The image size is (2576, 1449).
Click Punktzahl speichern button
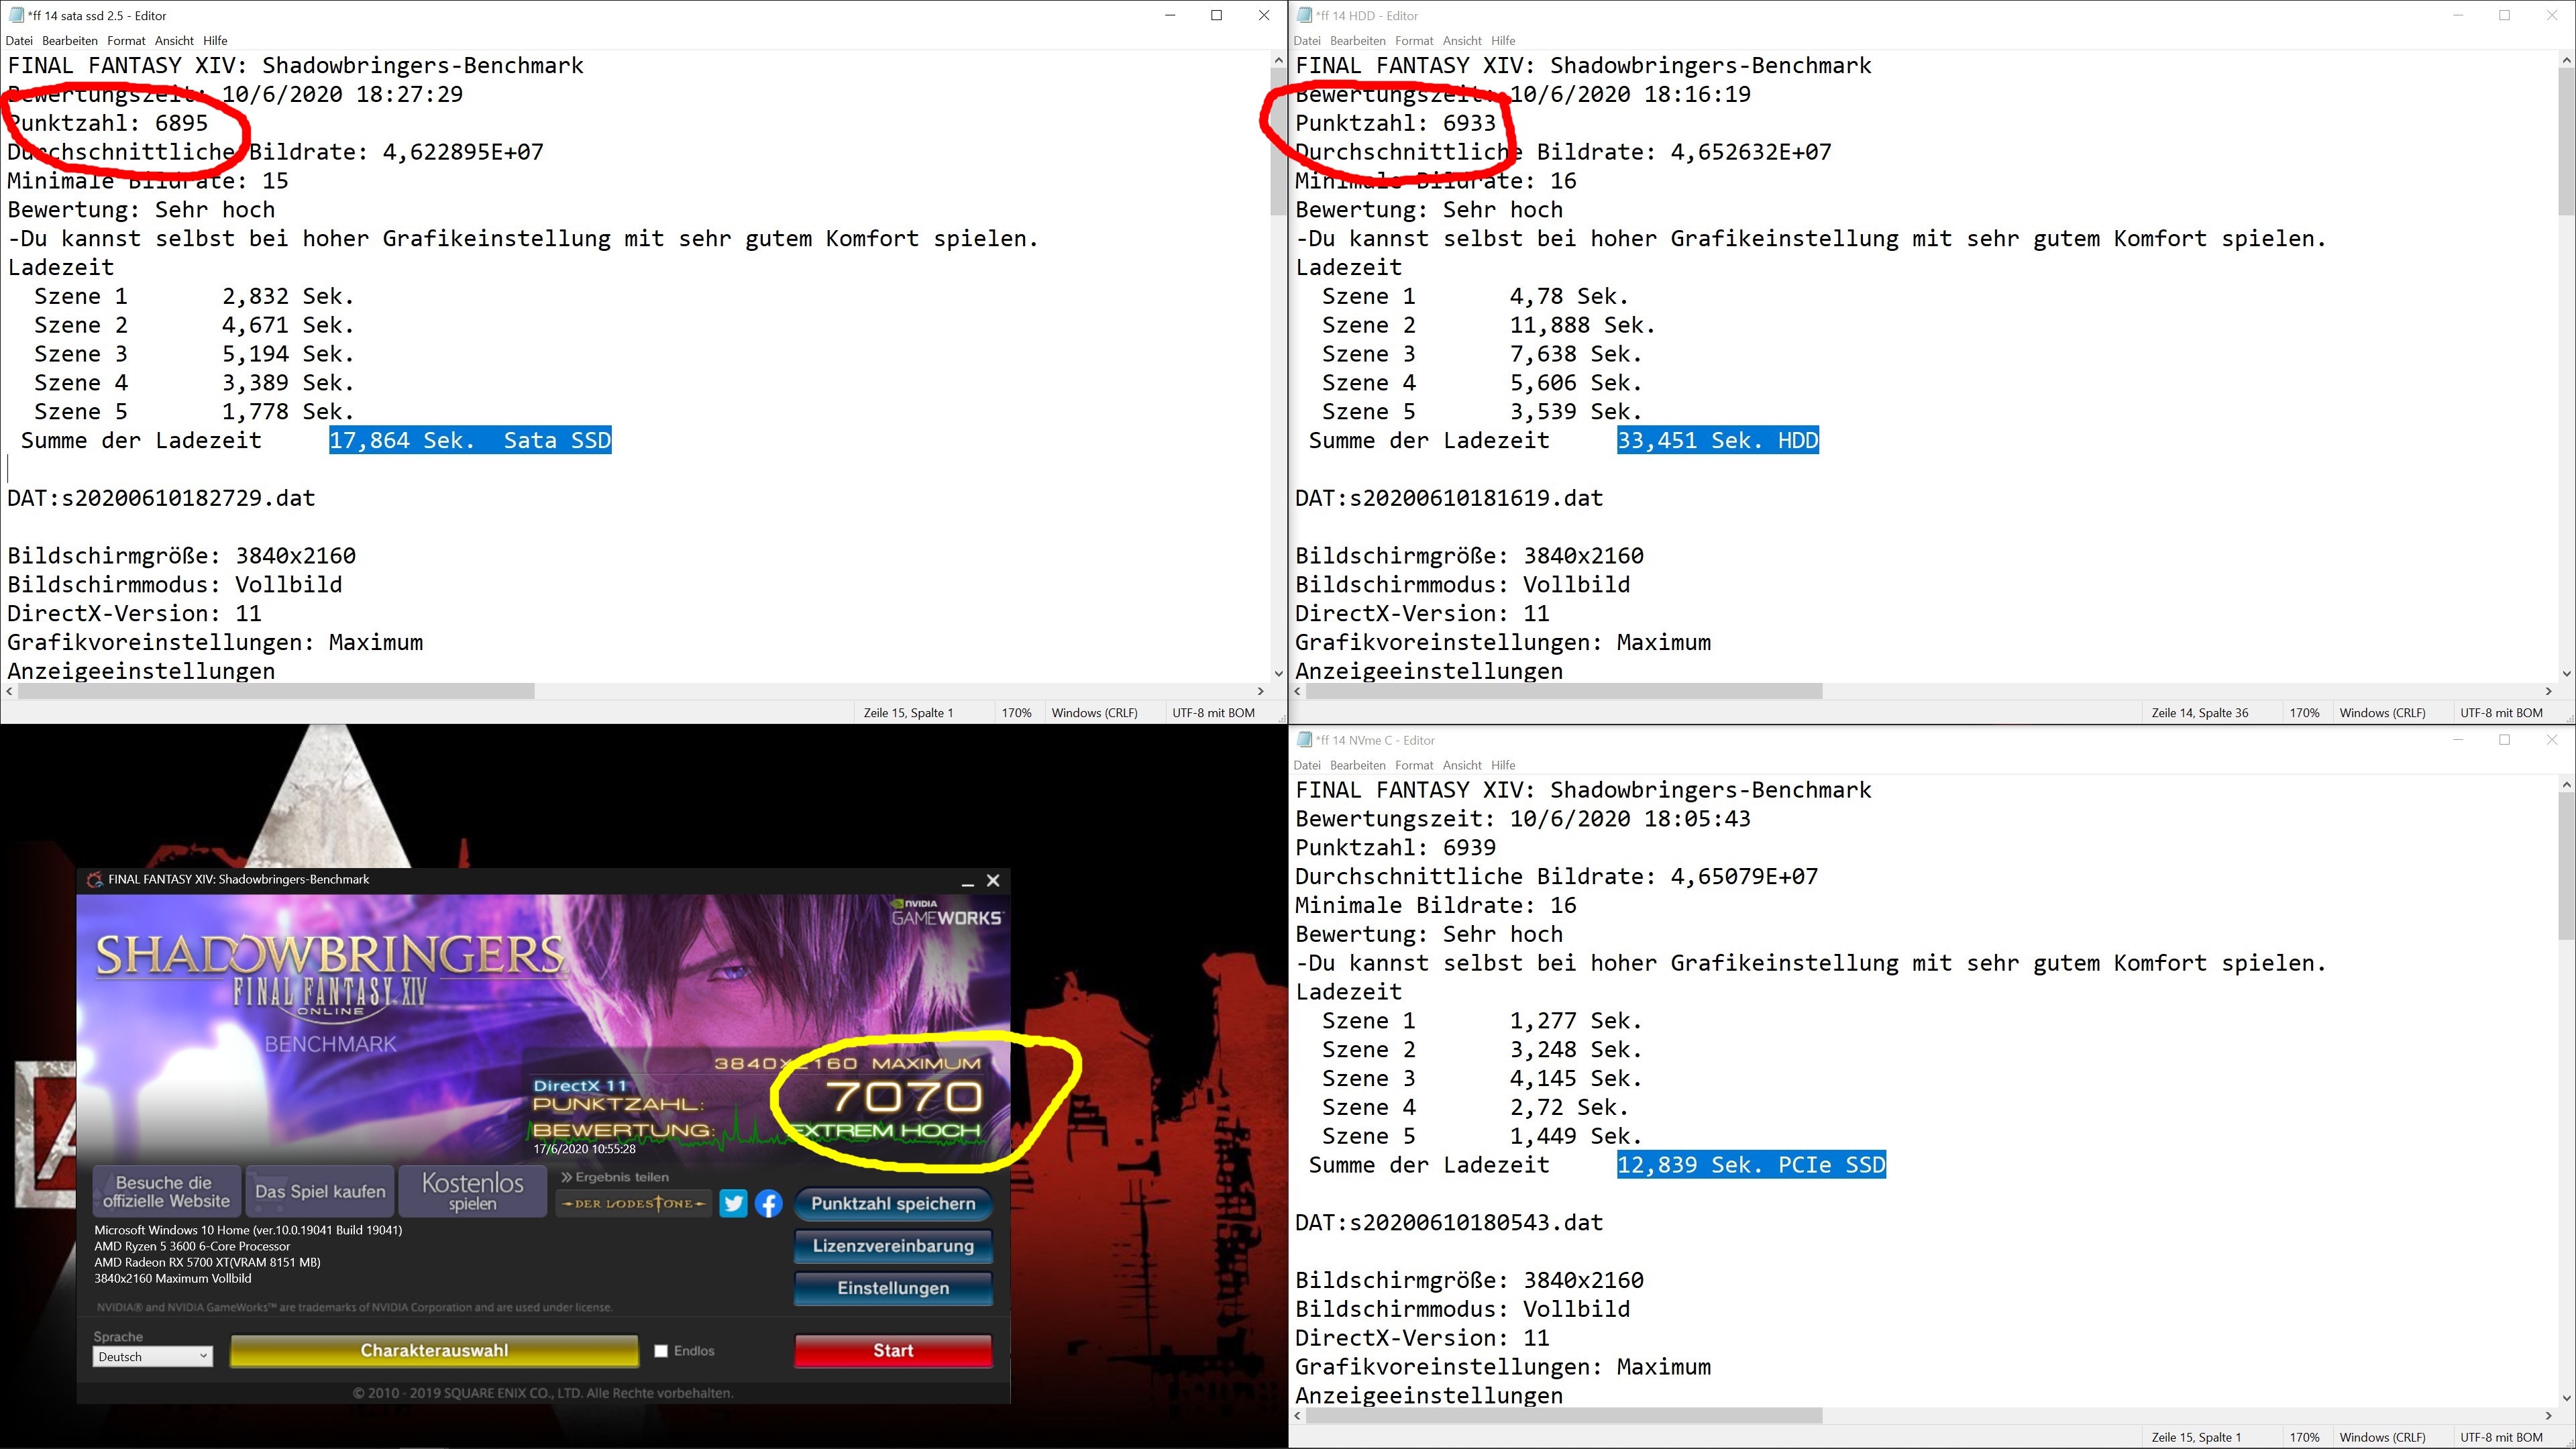click(893, 1204)
